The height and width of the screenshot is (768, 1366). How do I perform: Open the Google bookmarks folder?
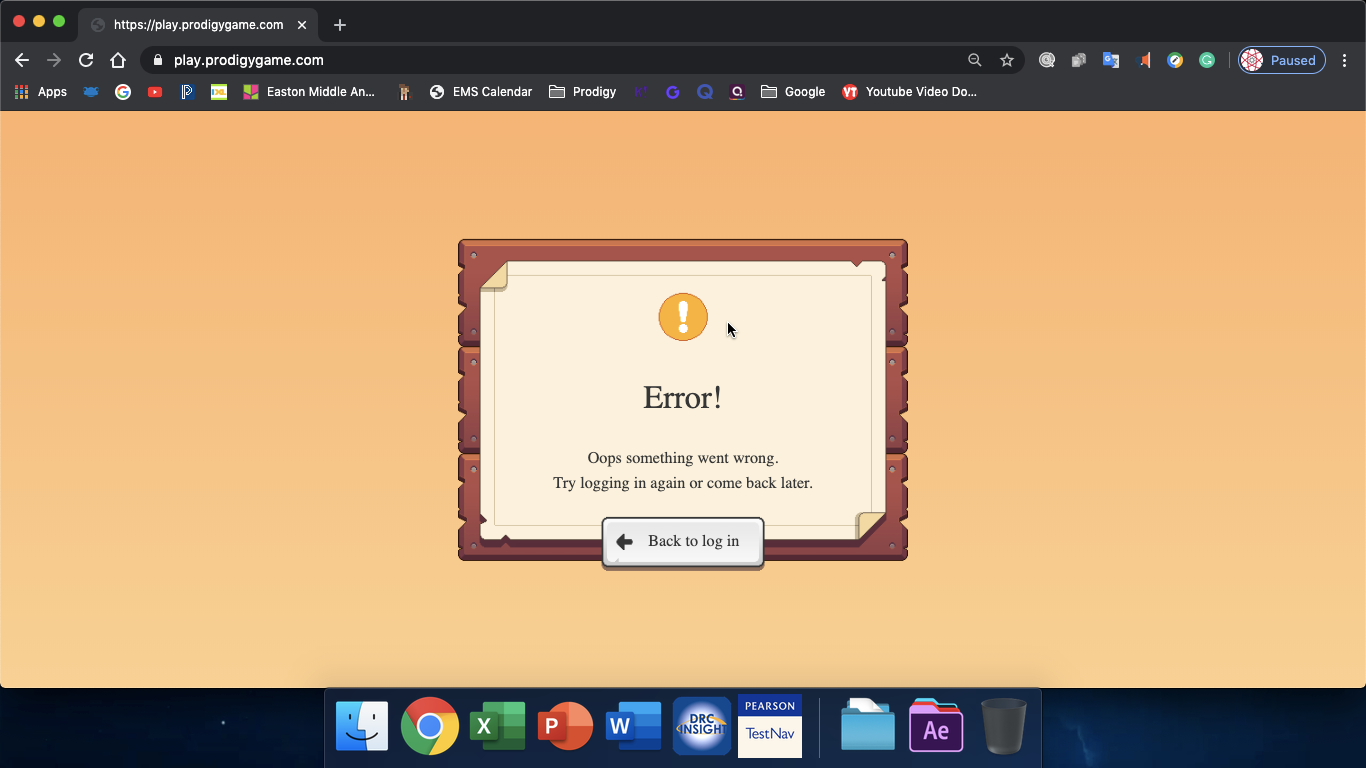pos(793,91)
